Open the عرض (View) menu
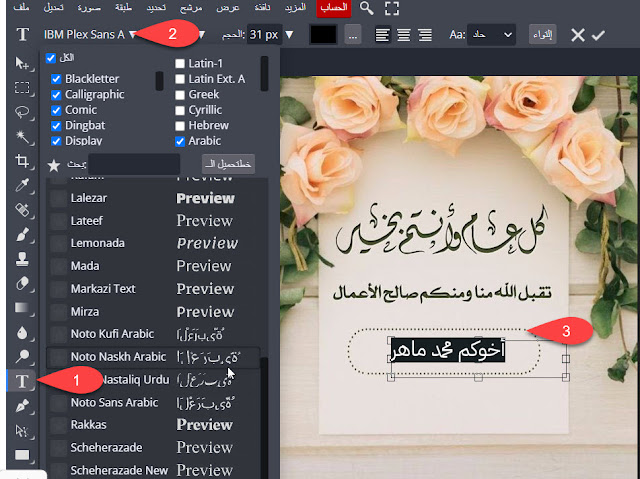This screenshot has width=640, height=479. coord(227,7)
